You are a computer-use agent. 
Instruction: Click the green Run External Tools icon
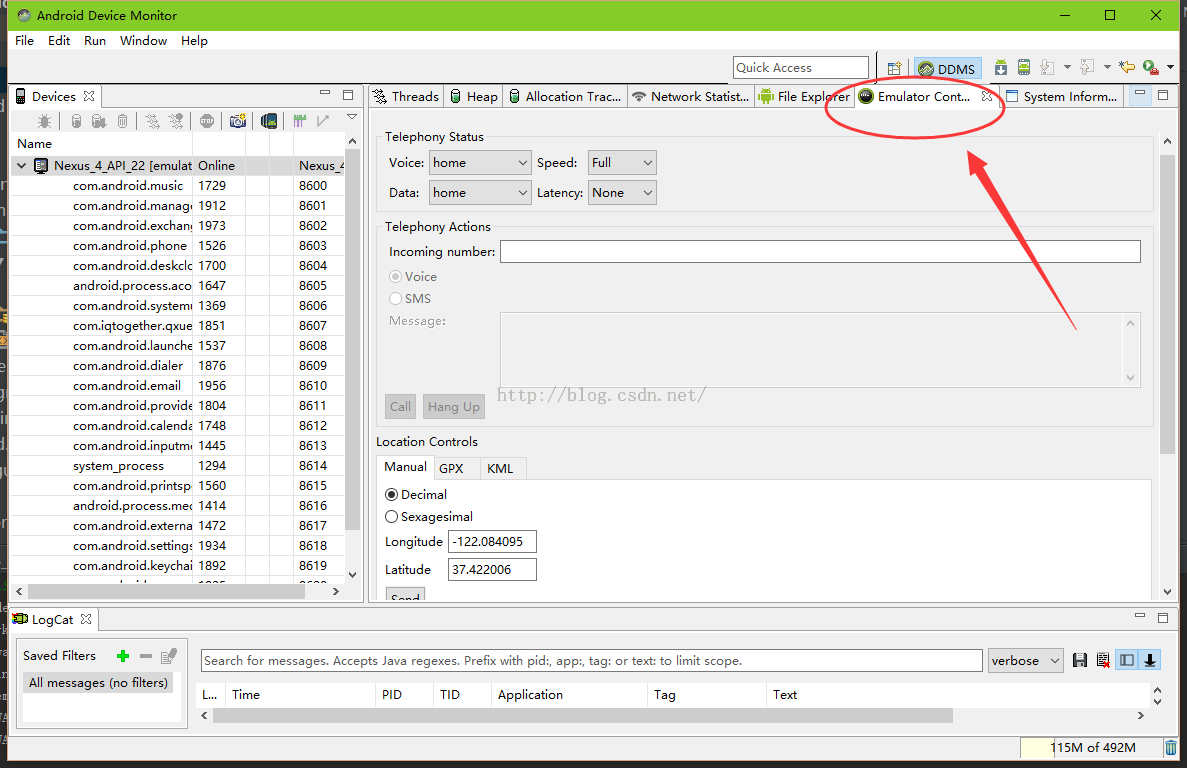[1151, 67]
